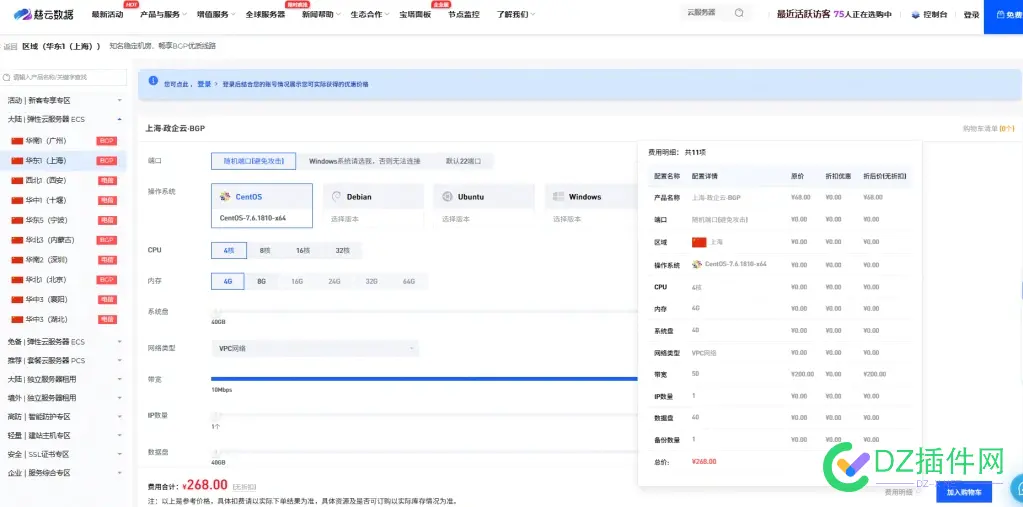
Task: Open the VPC网络 network type dropdown
Action: pos(314,348)
